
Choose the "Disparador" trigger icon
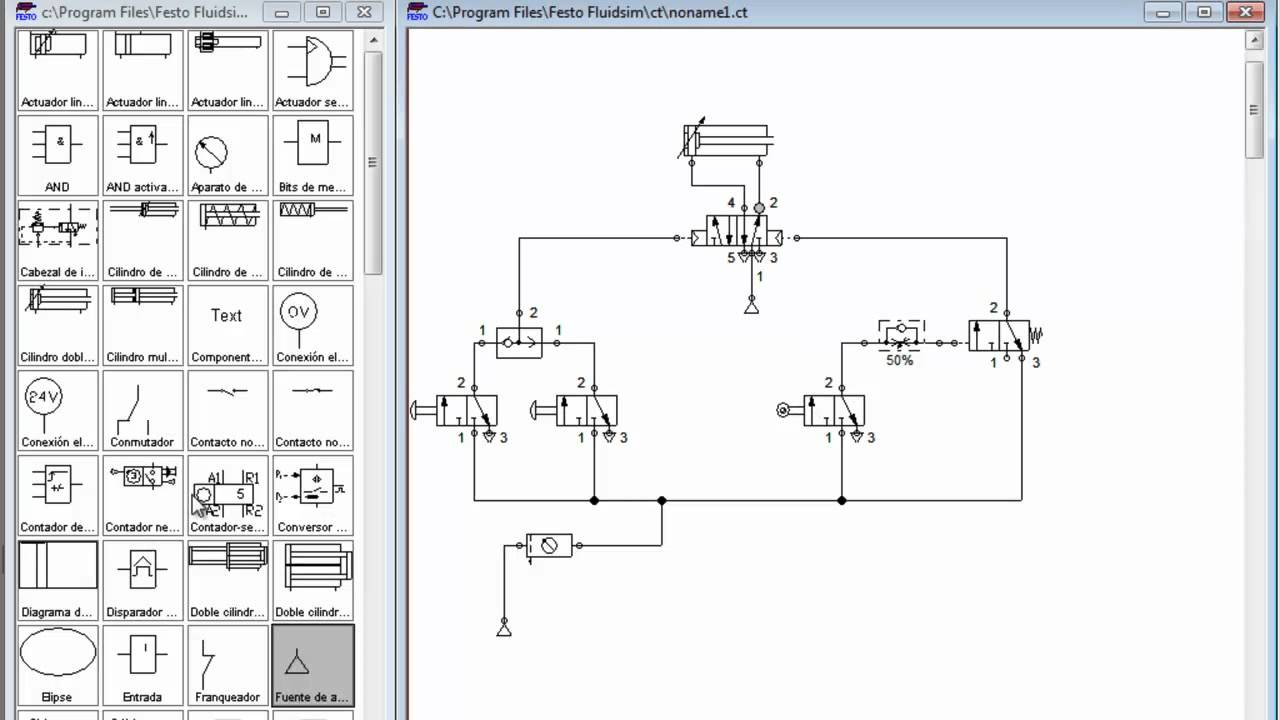(x=142, y=580)
